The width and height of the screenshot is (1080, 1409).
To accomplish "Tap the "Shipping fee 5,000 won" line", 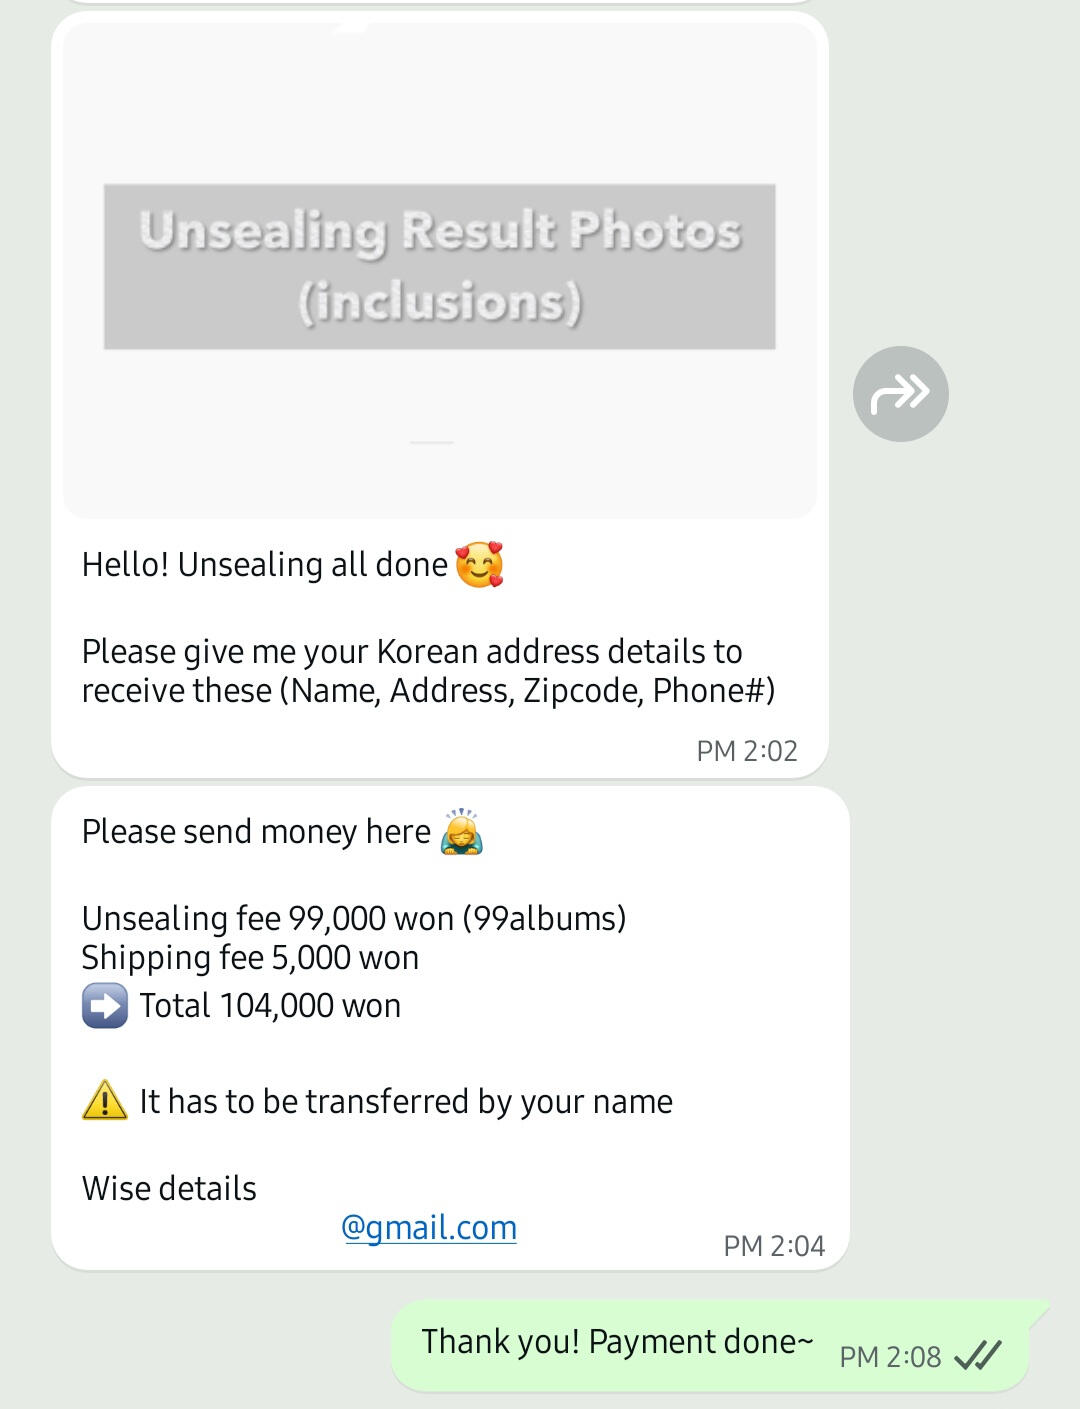I will [250, 958].
